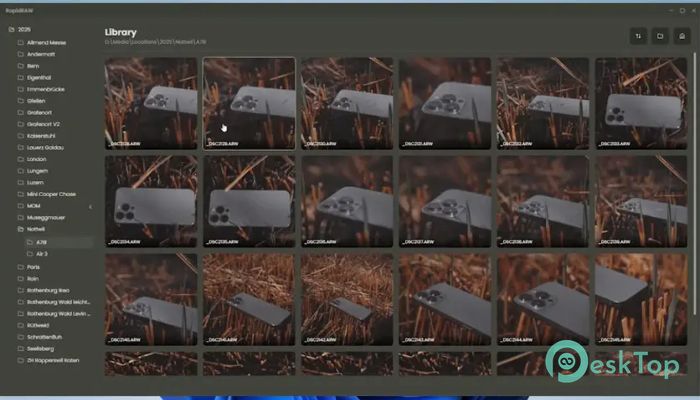Open the ZH Rapperswil Raten folder
The width and height of the screenshot is (700, 400).
[x=53, y=360]
